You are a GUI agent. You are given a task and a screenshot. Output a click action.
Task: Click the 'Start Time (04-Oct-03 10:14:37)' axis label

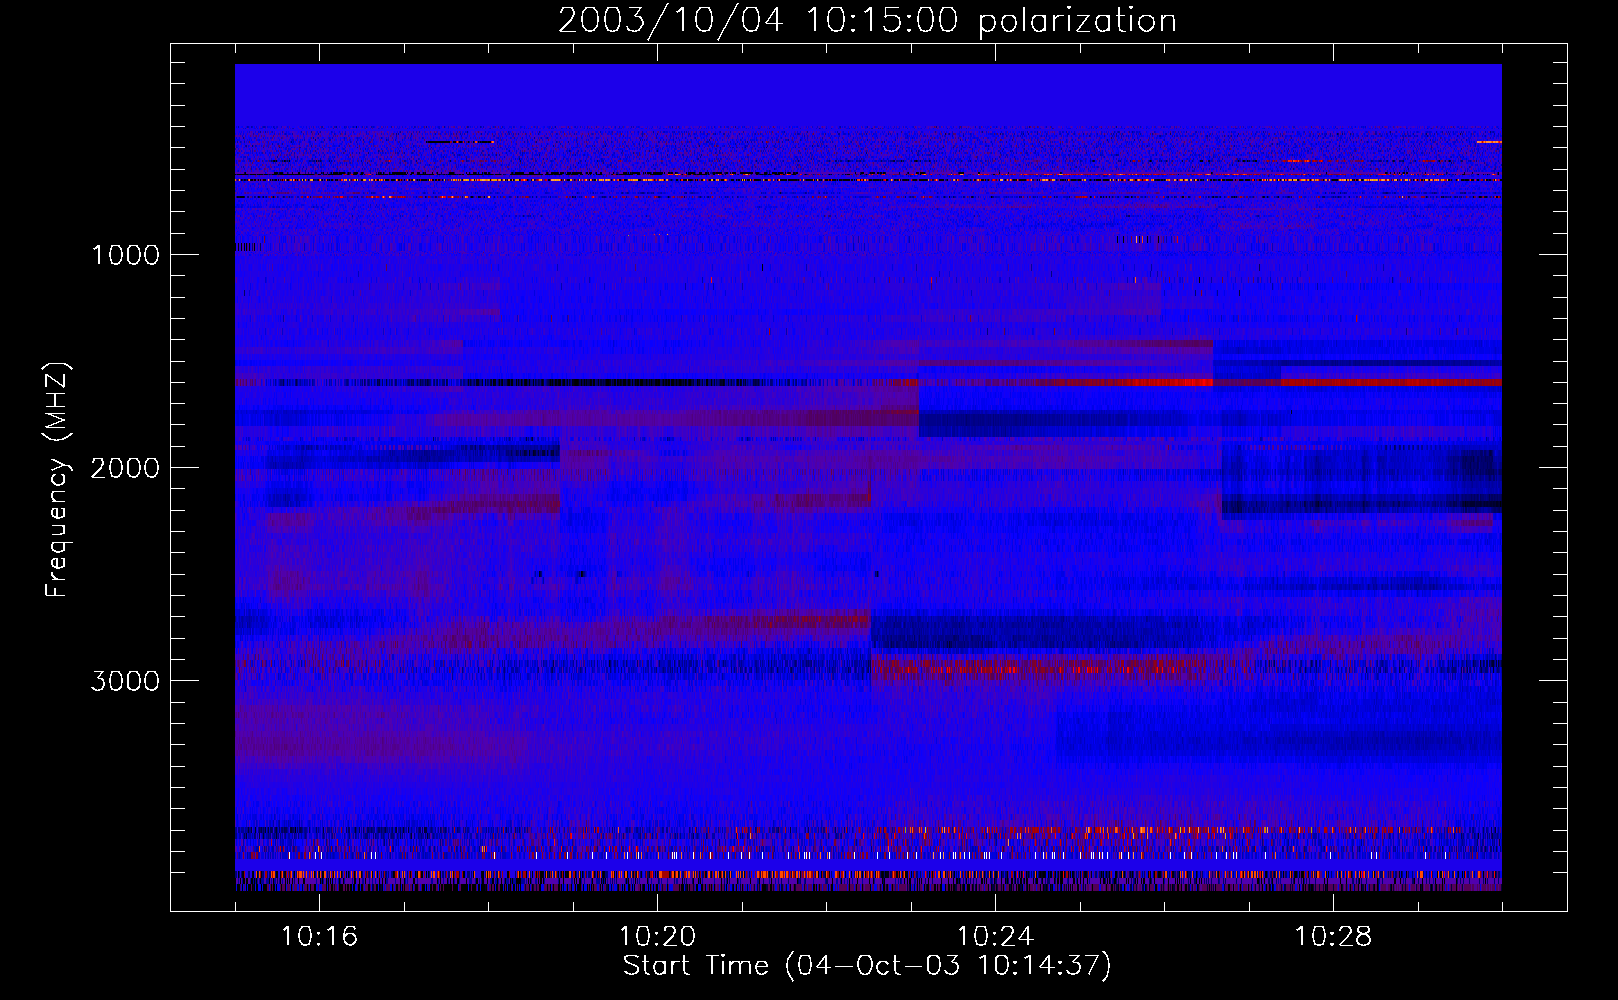[867, 966]
